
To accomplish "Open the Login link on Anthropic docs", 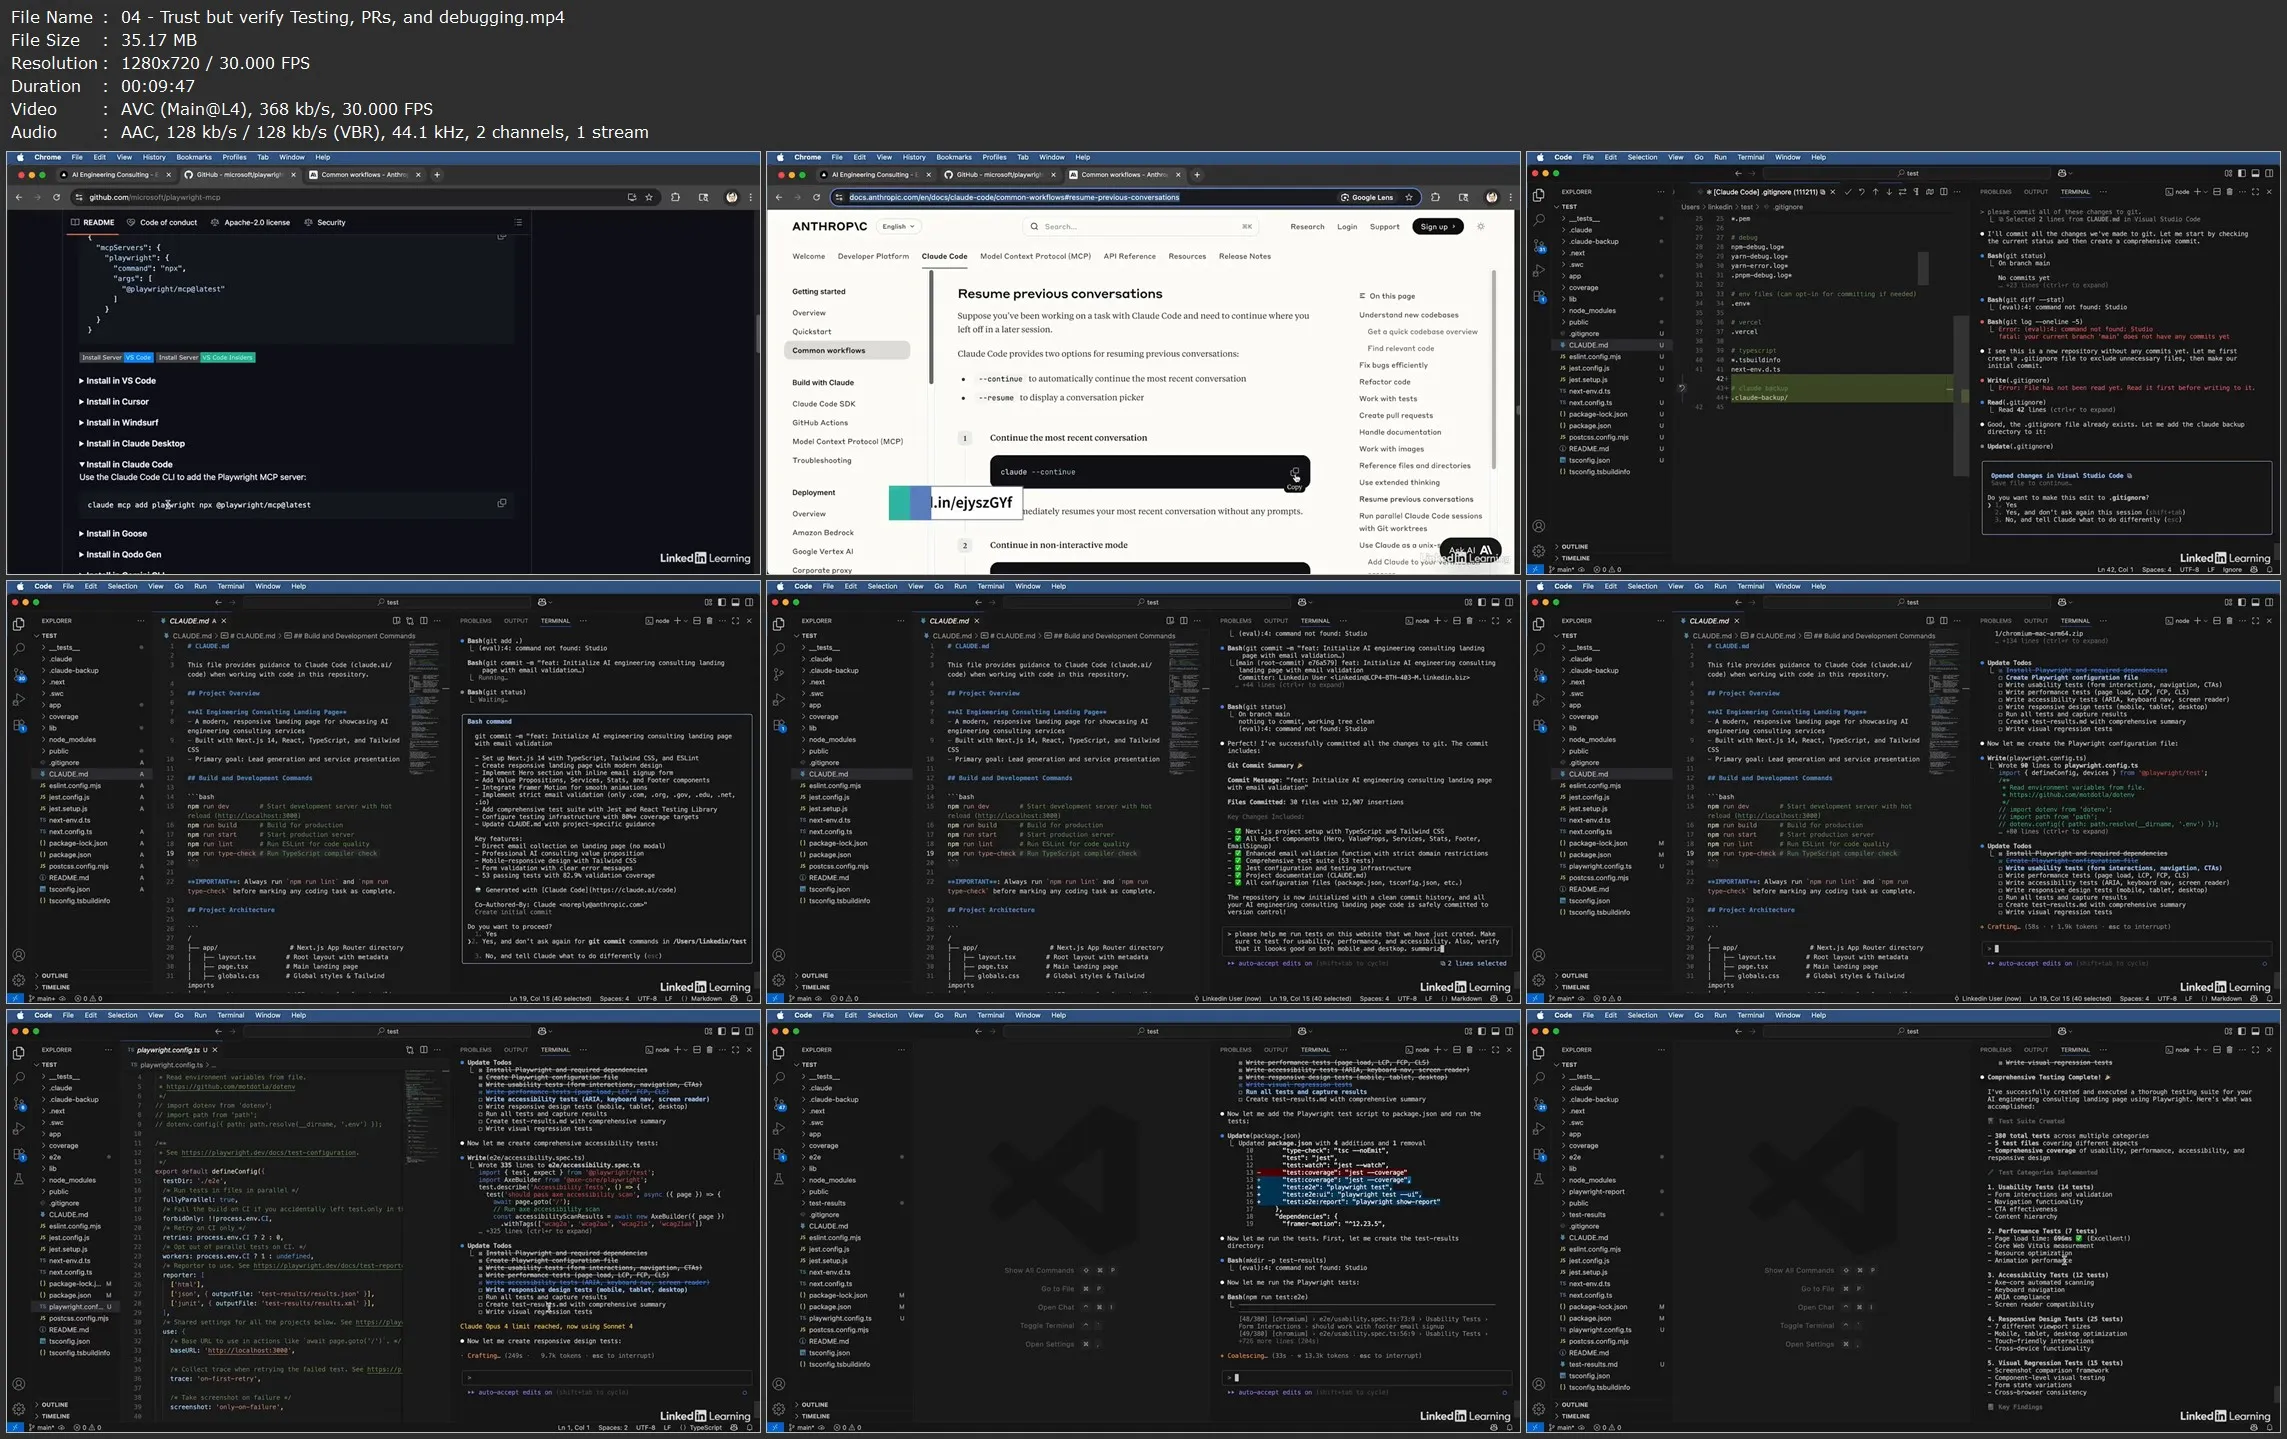I will tap(1347, 226).
